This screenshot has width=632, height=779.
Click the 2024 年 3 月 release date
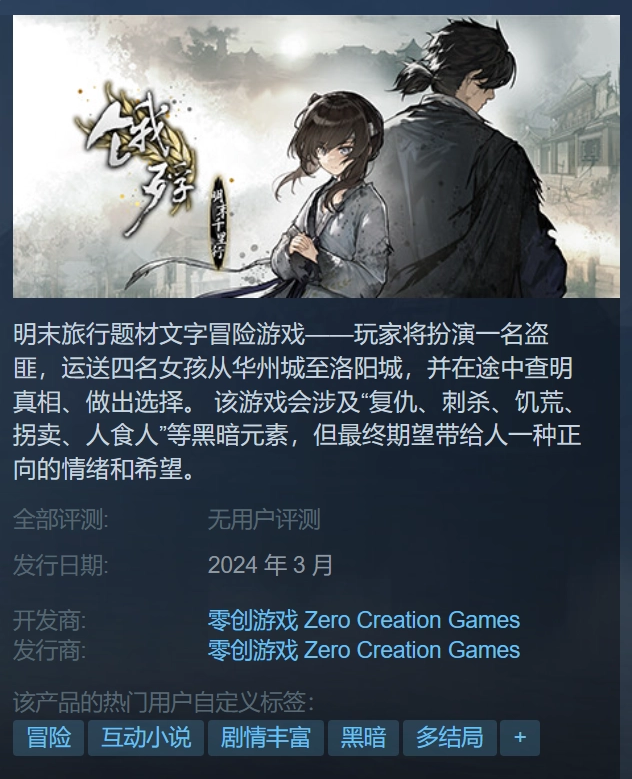point(270,565)
